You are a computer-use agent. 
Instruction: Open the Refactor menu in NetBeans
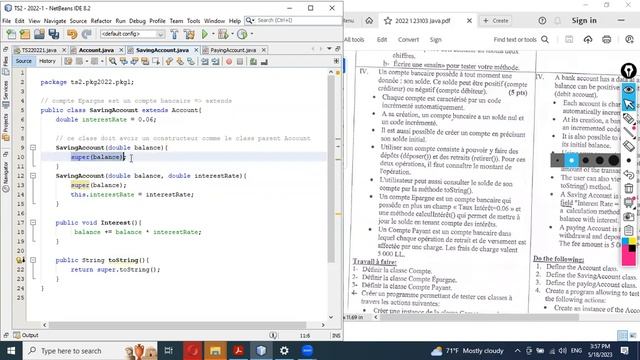pos(101,21)
